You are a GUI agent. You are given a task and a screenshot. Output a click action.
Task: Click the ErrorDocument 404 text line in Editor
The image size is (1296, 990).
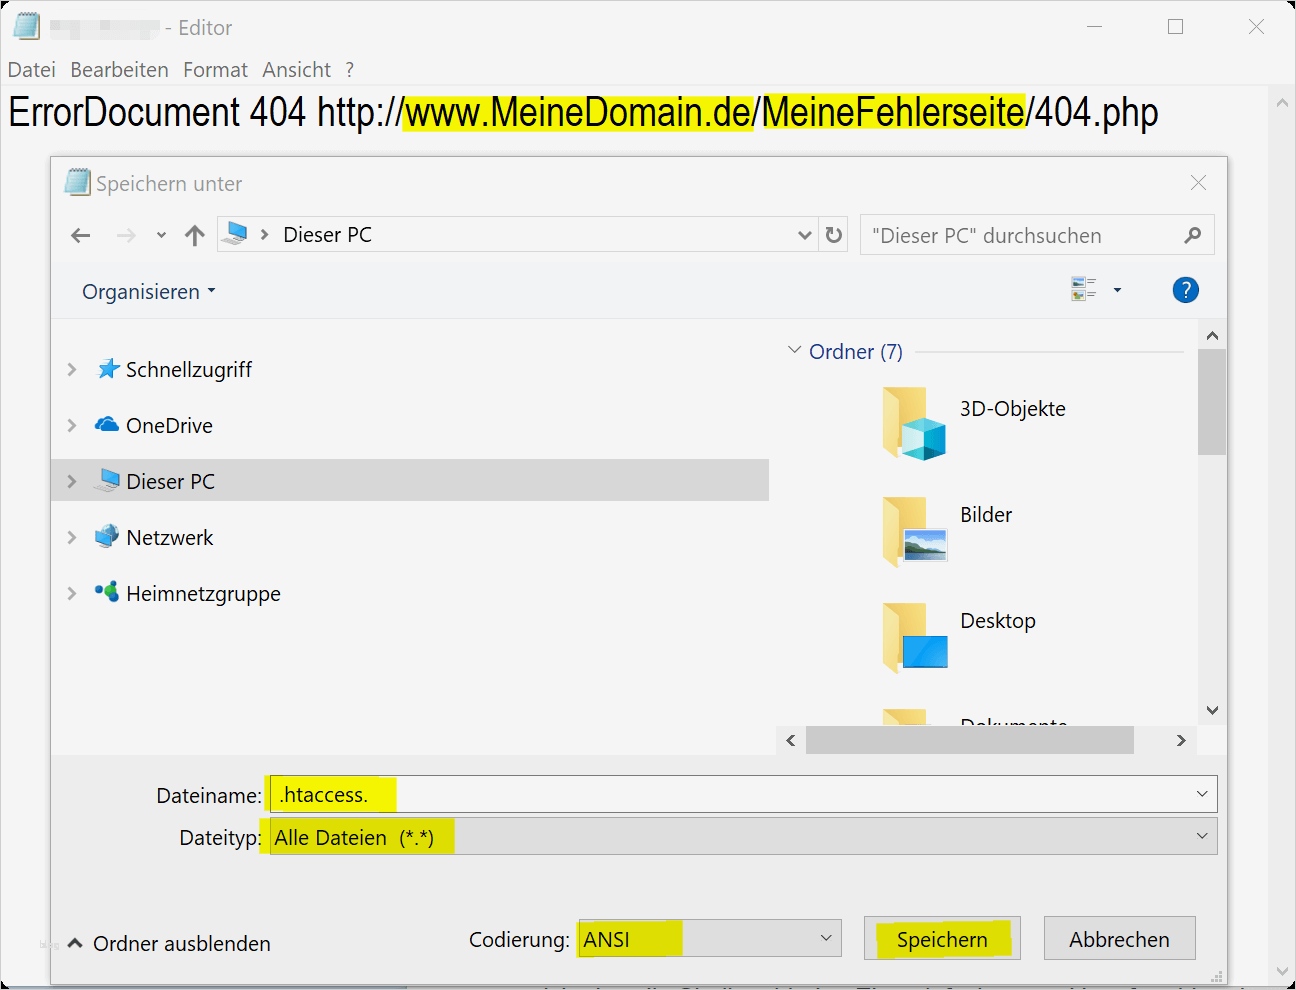click(x=583, y=112)
